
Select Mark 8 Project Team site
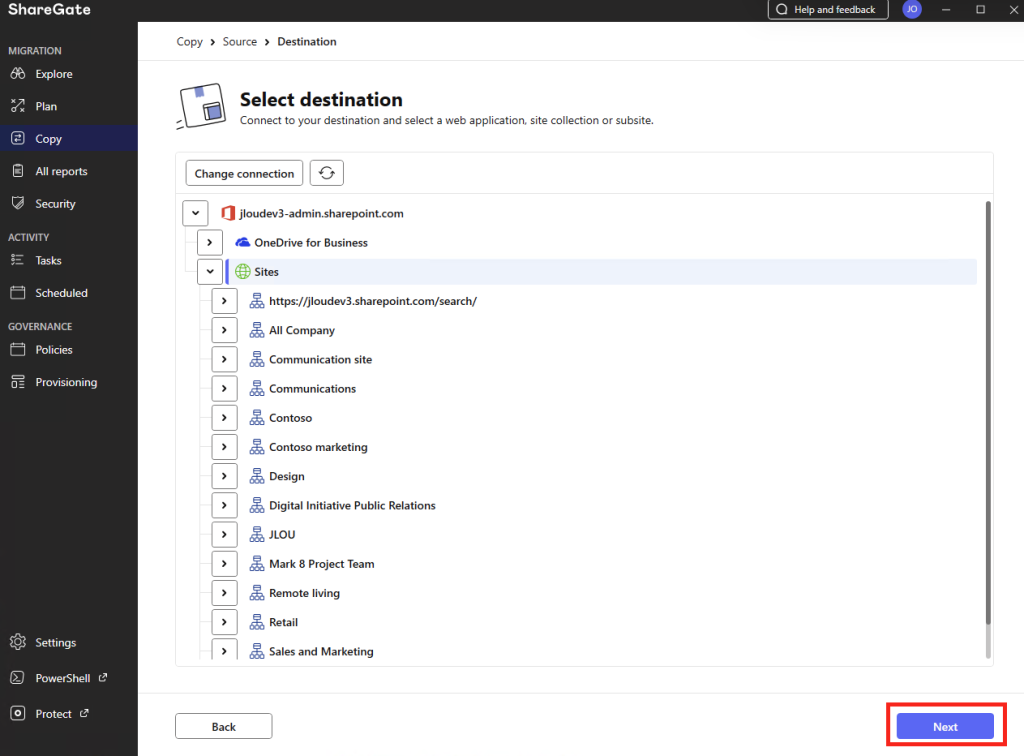[322, 563]
